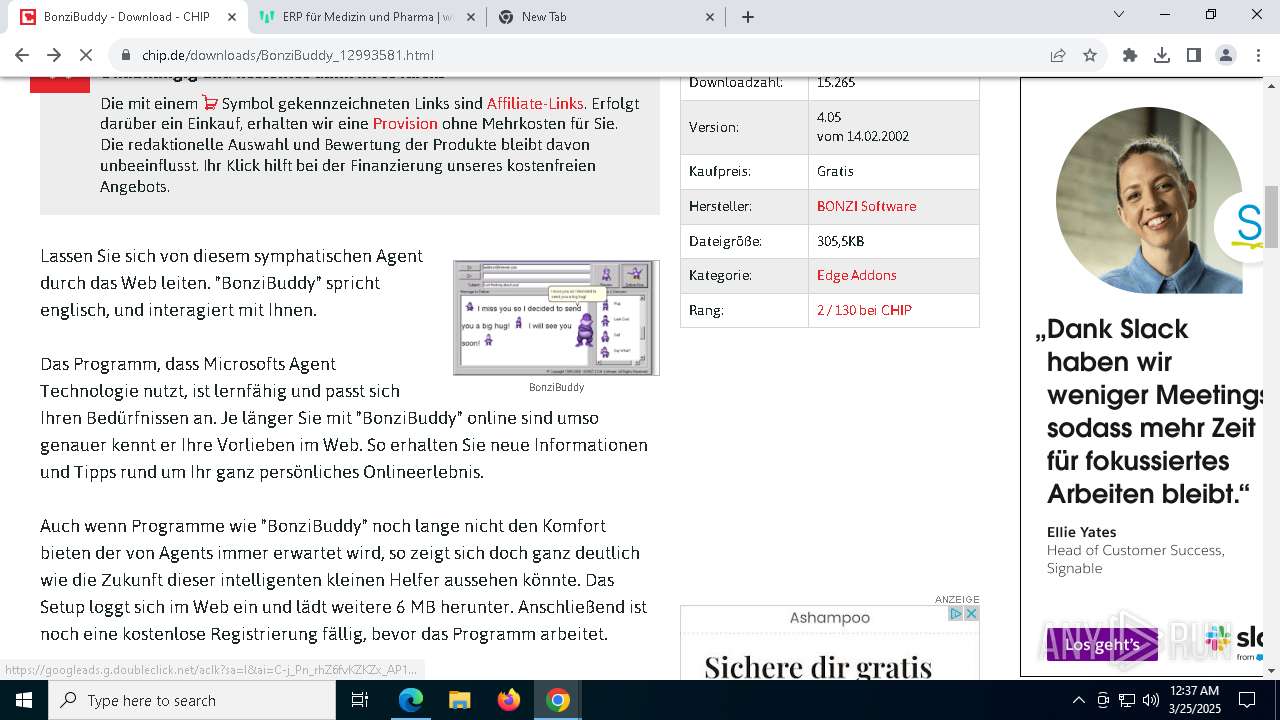The image size is (1280, 720).
Task: Open the Chrome side panel
Action: pyautogui.click(x=1194, y=55)
